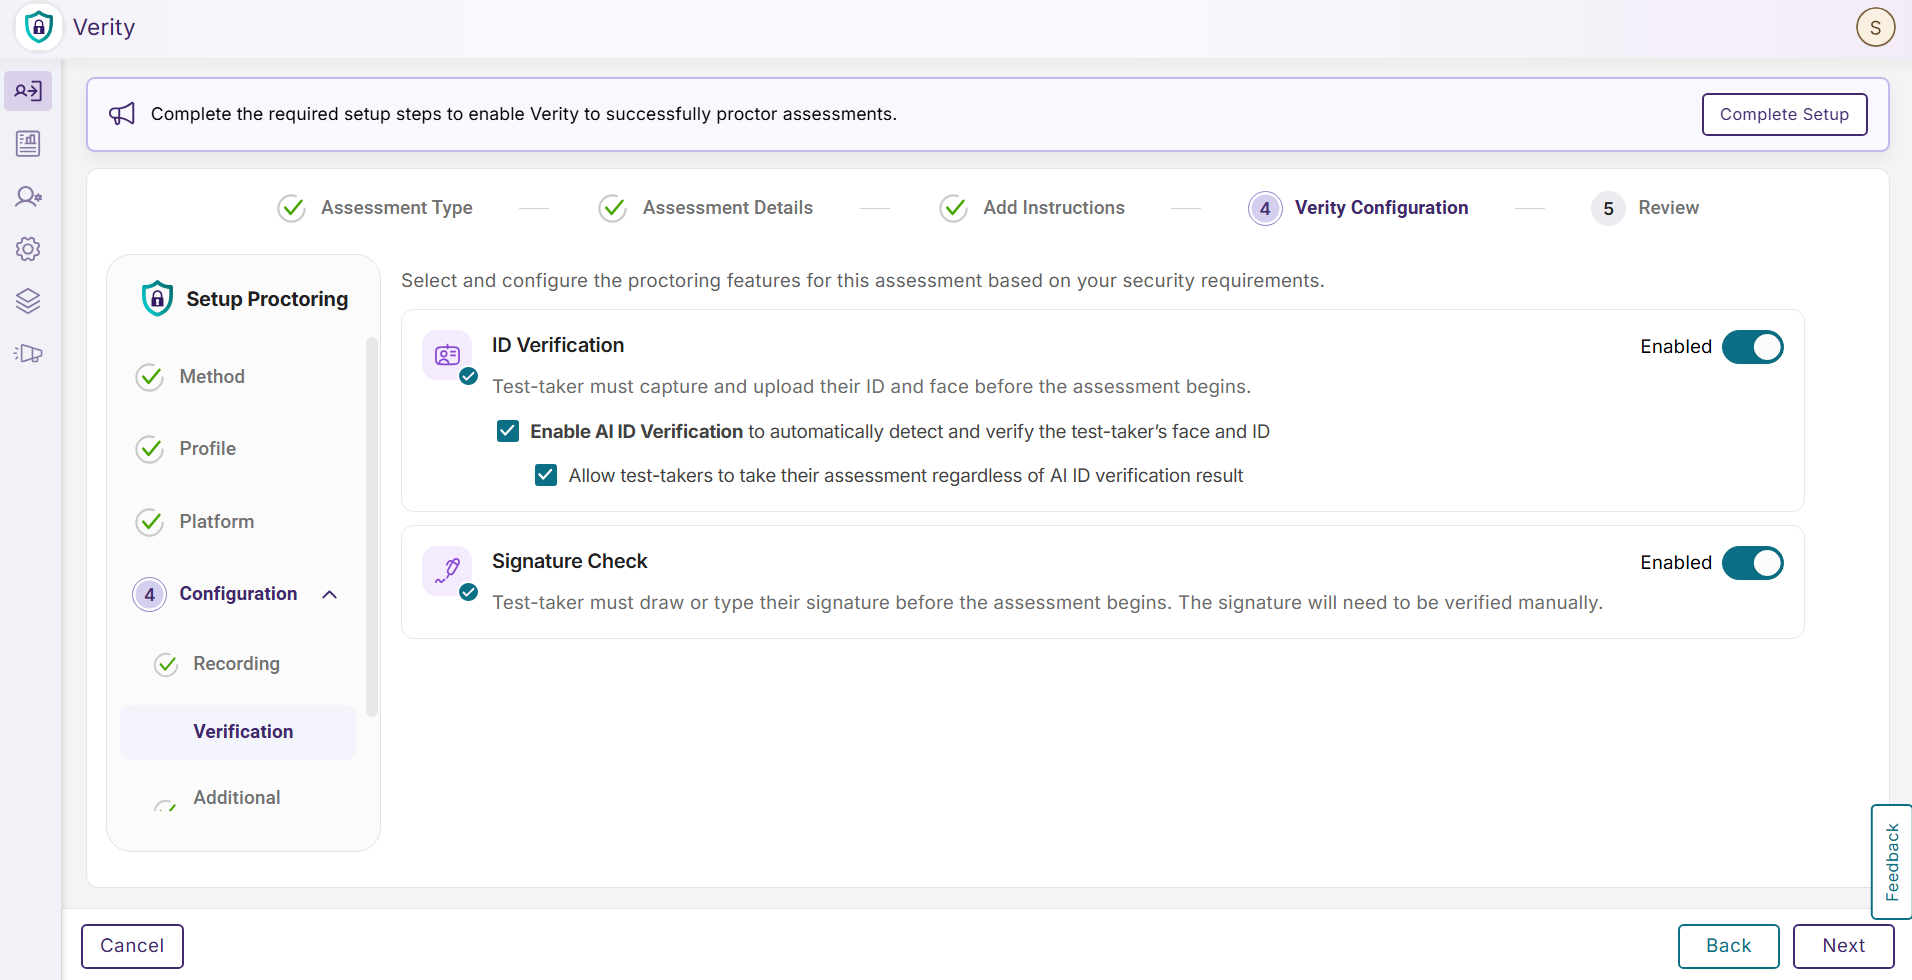Click the ID Verification heading
Viewport: 1912px width, 980px height.
(558, 345)
